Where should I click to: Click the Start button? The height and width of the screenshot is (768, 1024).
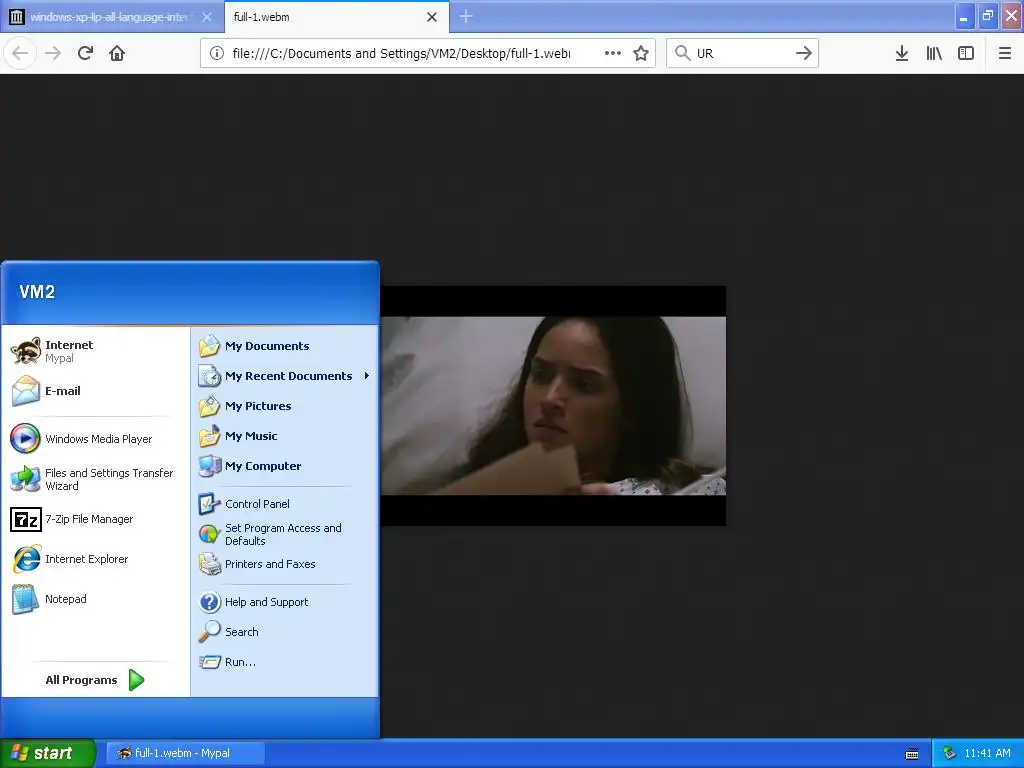click(47, 753)
